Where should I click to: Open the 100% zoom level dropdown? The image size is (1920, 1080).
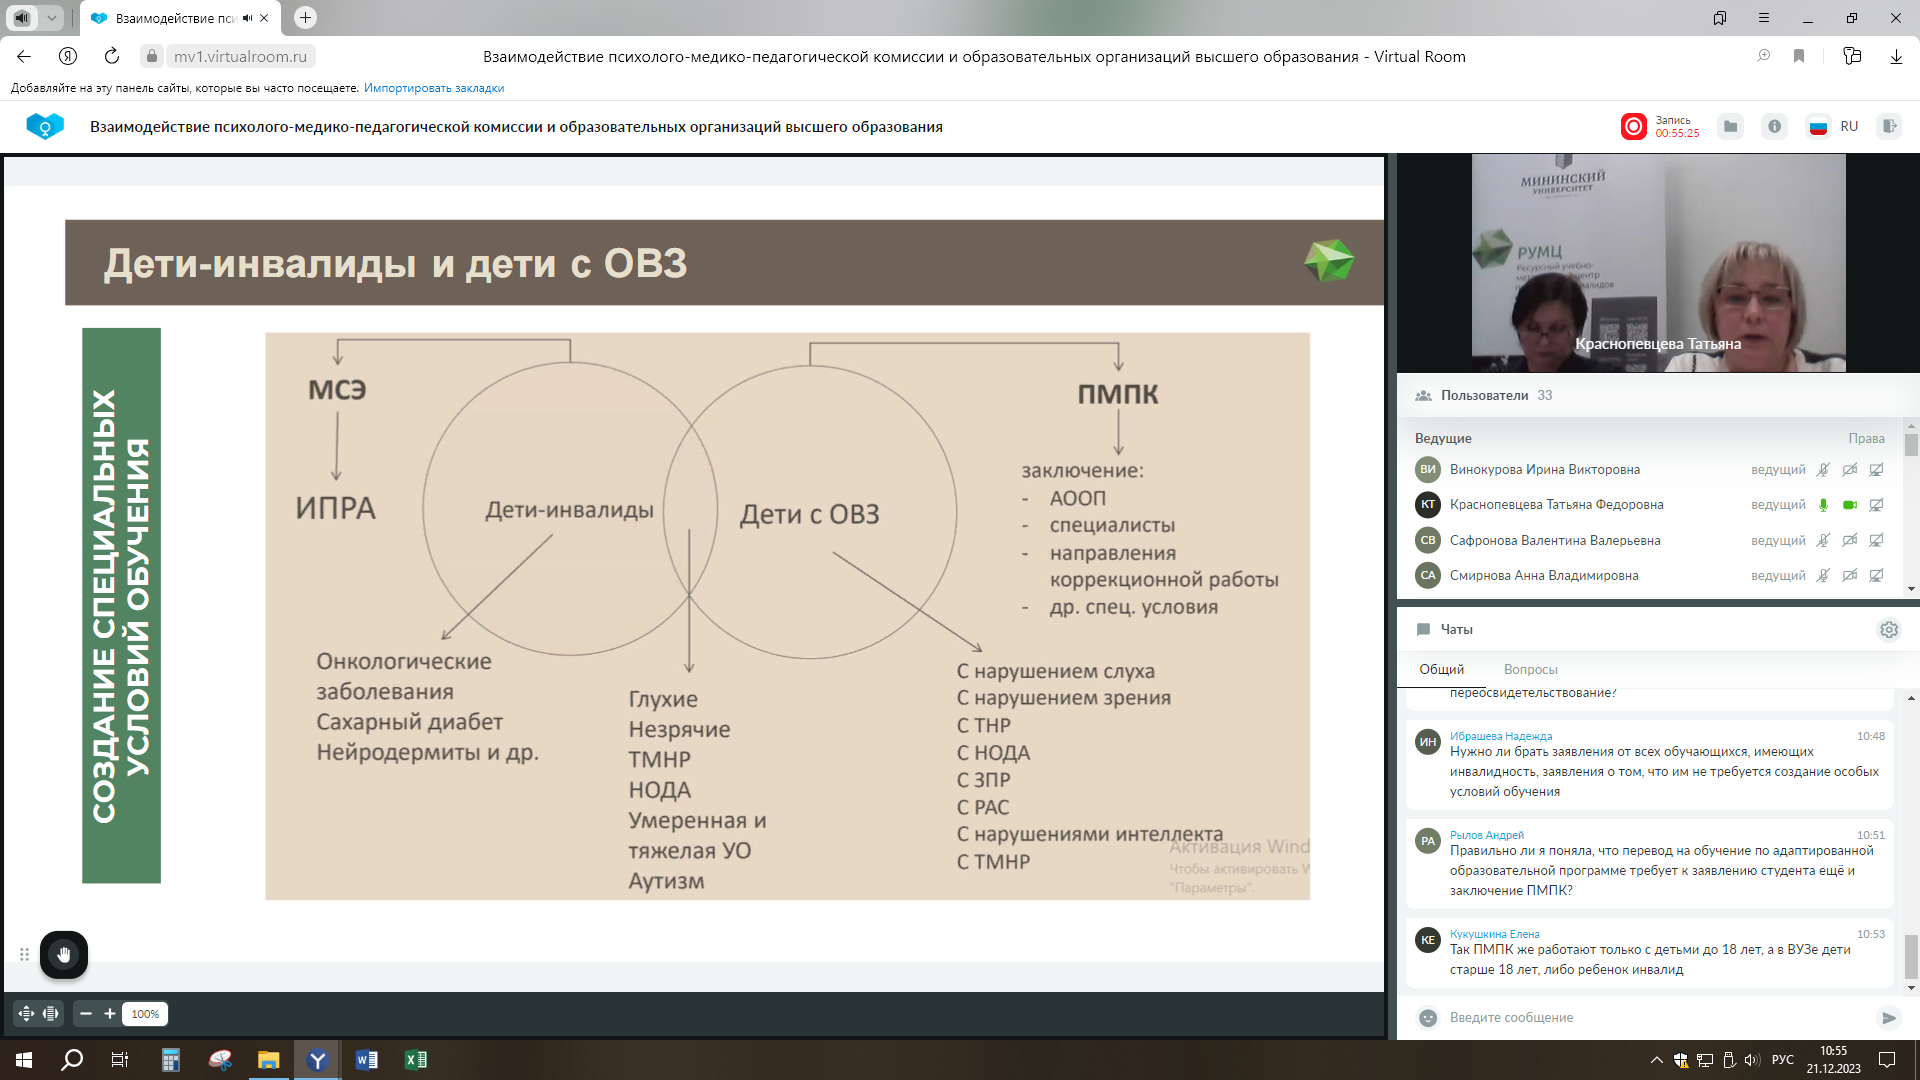point(145,1014)
